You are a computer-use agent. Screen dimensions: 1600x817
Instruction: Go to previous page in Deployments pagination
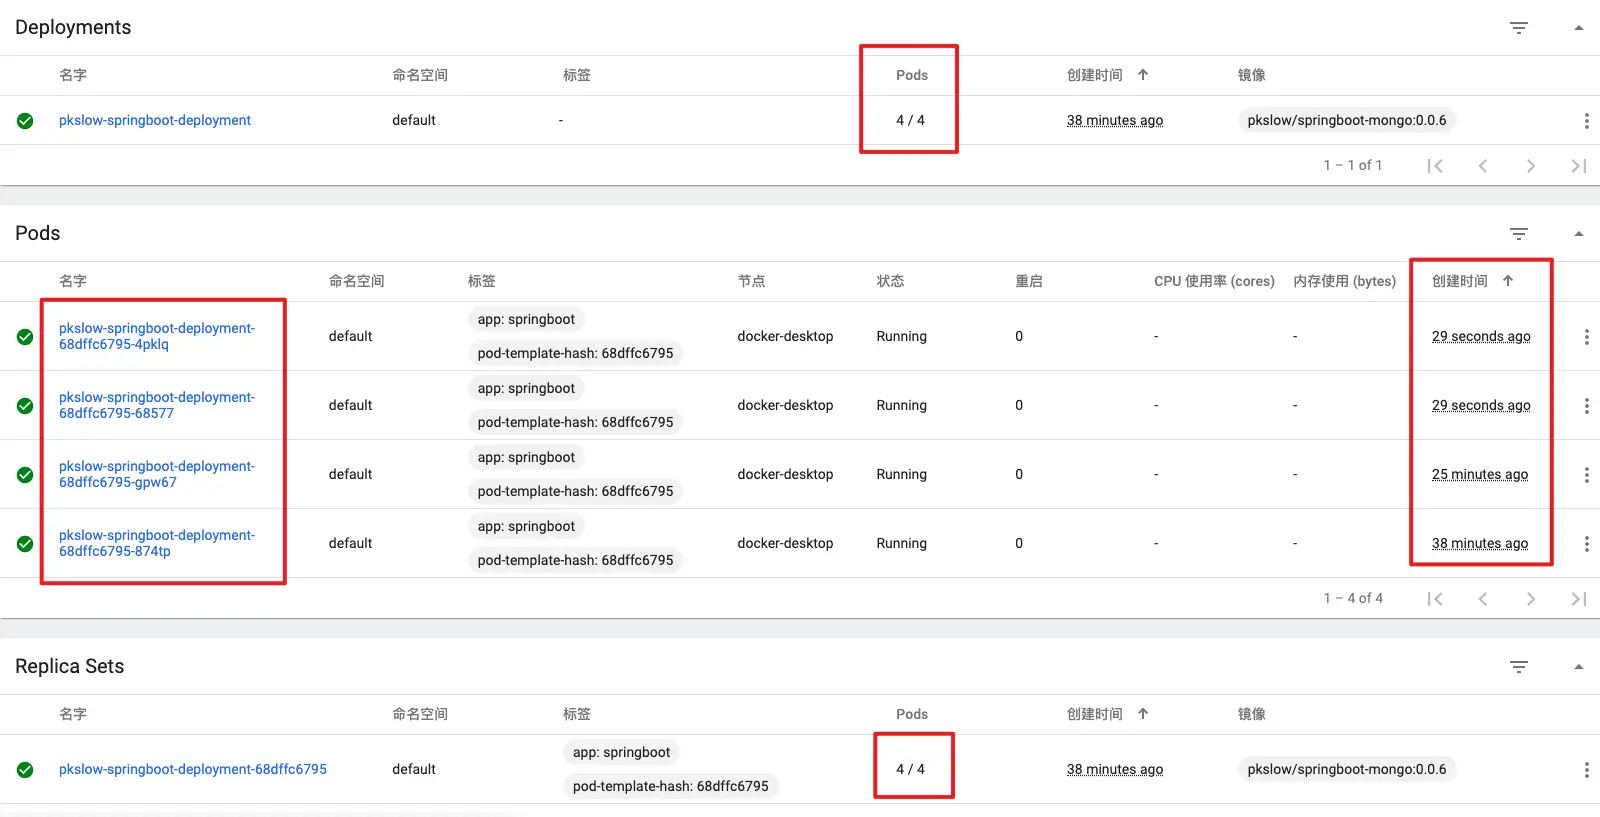(x=1483, y=166)
